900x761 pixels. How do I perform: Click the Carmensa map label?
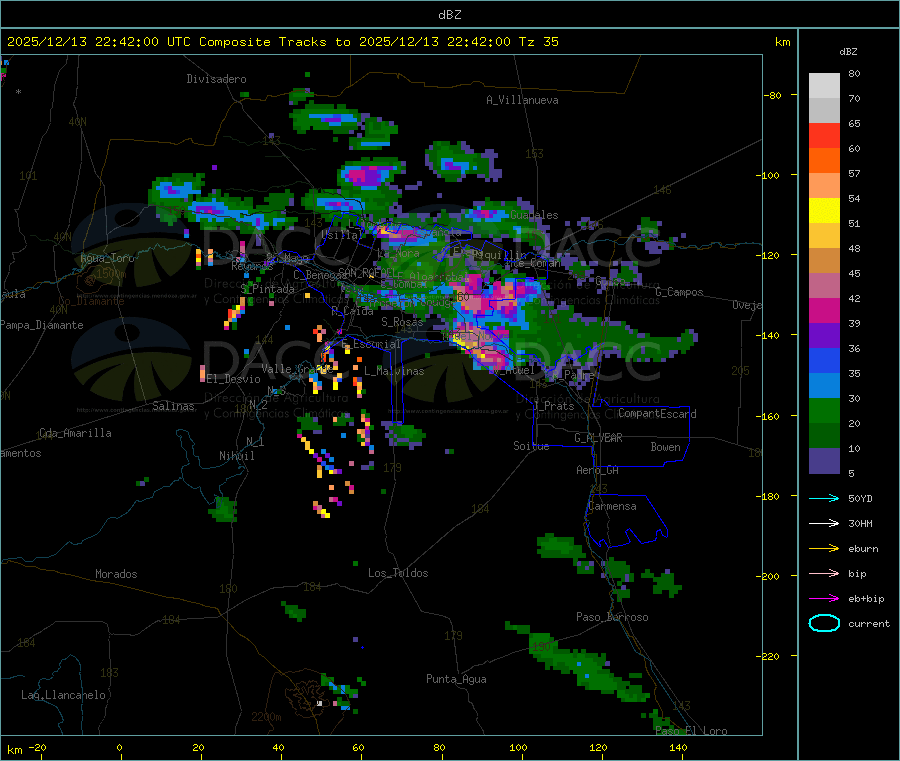coord(612,506)
